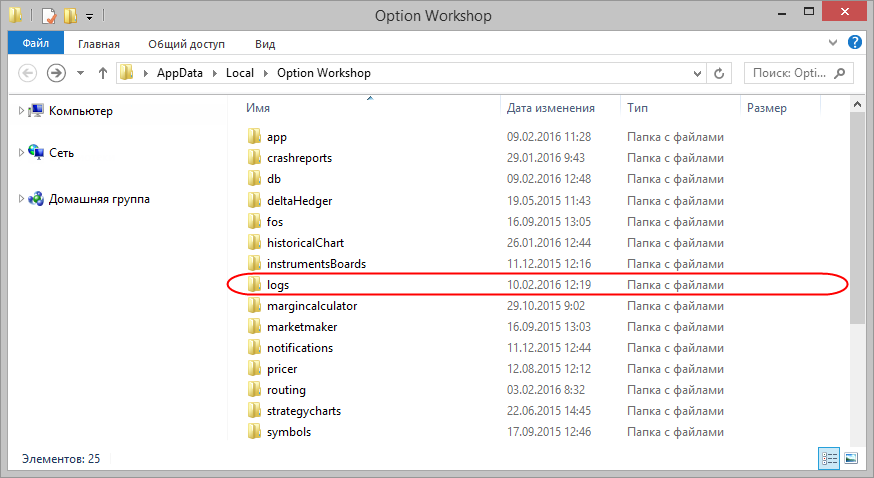Select the db folder icon
The height and width of the screenshot is (478, 874).
click(254, 179)
